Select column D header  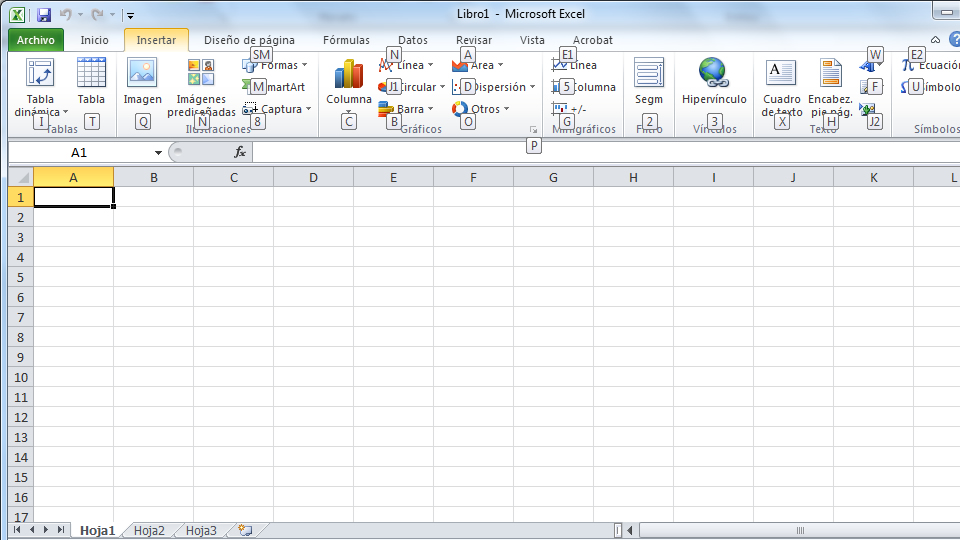point(313,178)
